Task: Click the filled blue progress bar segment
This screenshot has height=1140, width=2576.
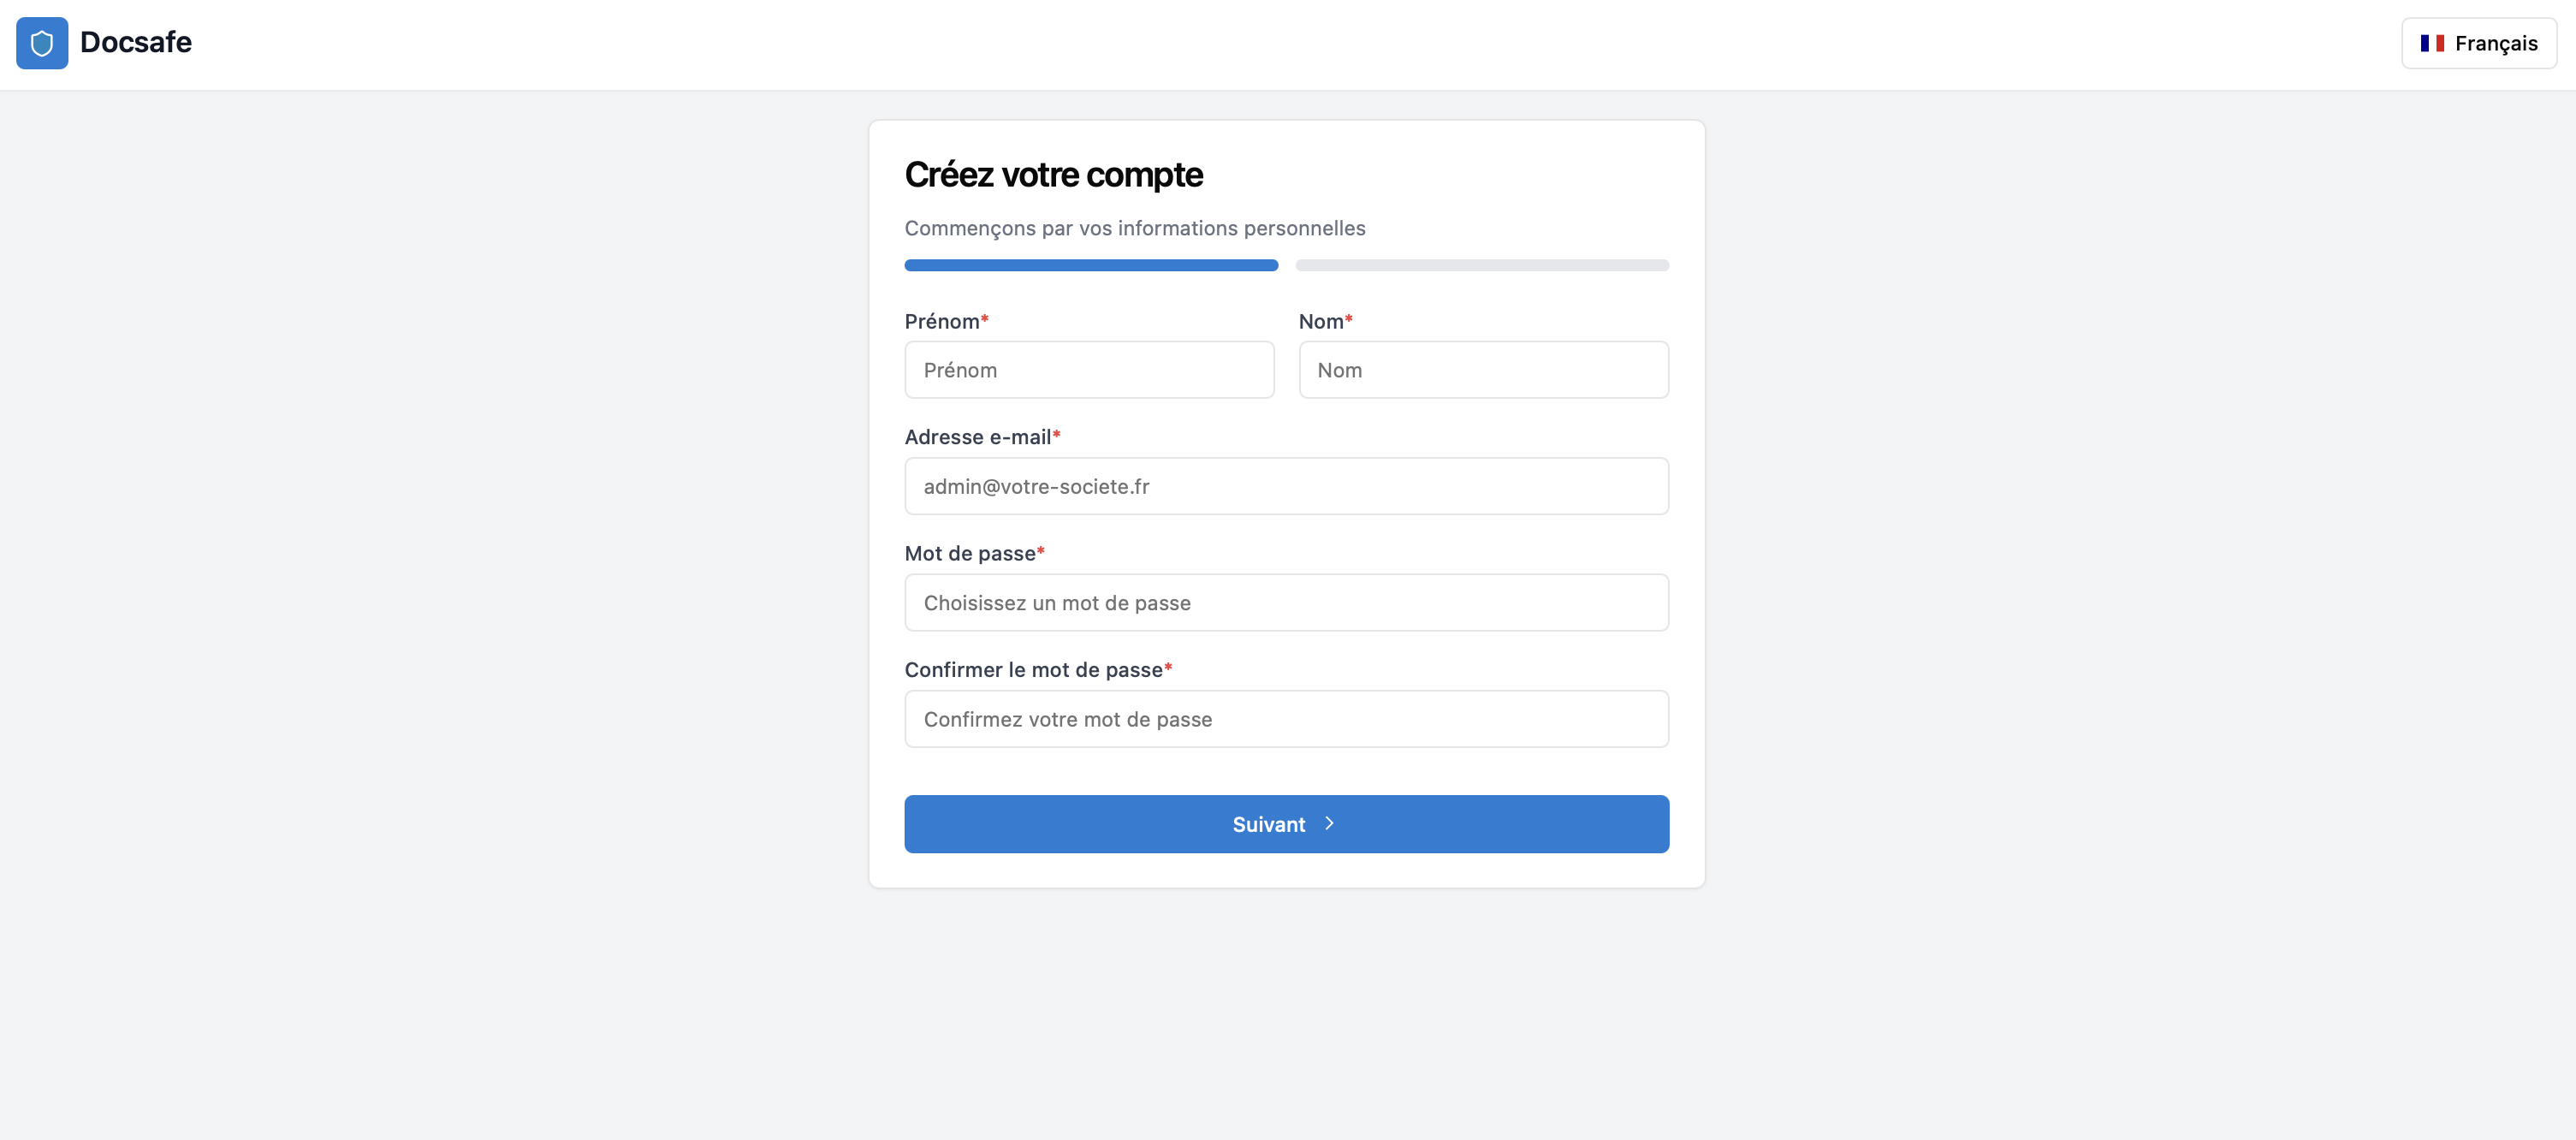Action: [1090, 265]
